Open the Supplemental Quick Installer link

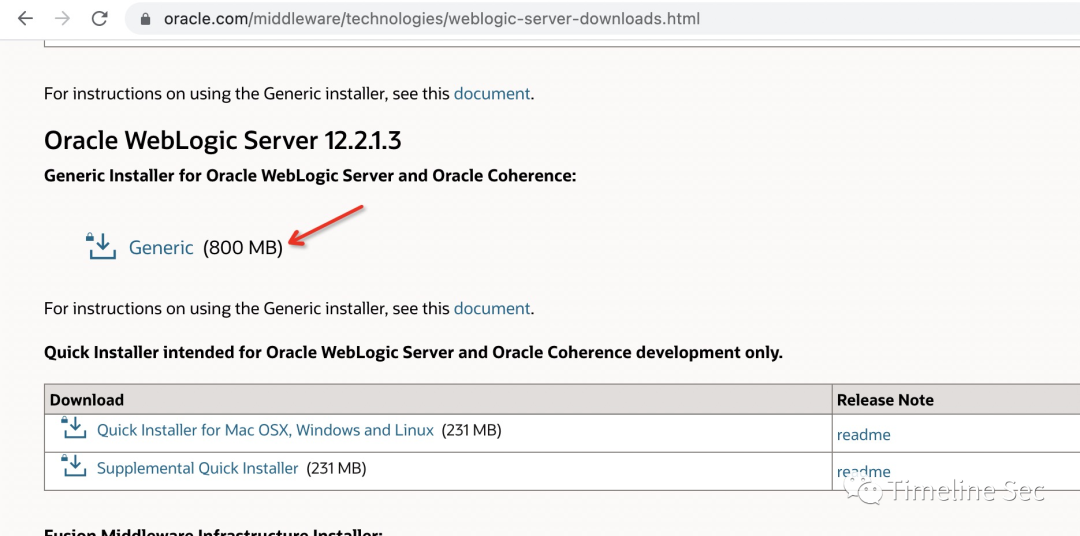coord(197,468)
